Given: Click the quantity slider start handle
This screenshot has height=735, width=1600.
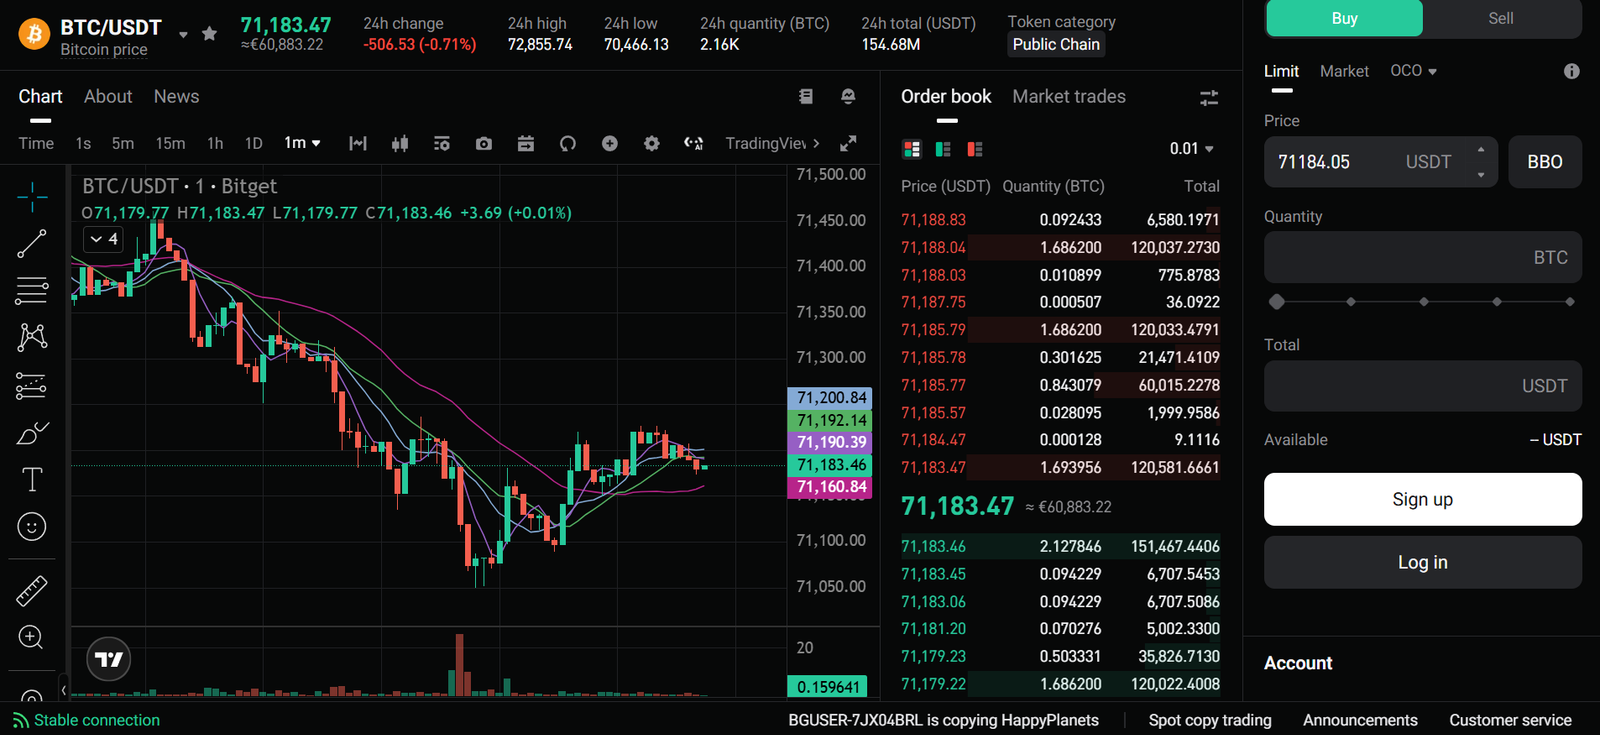Looking at the screenshot, I should 1276,301.
